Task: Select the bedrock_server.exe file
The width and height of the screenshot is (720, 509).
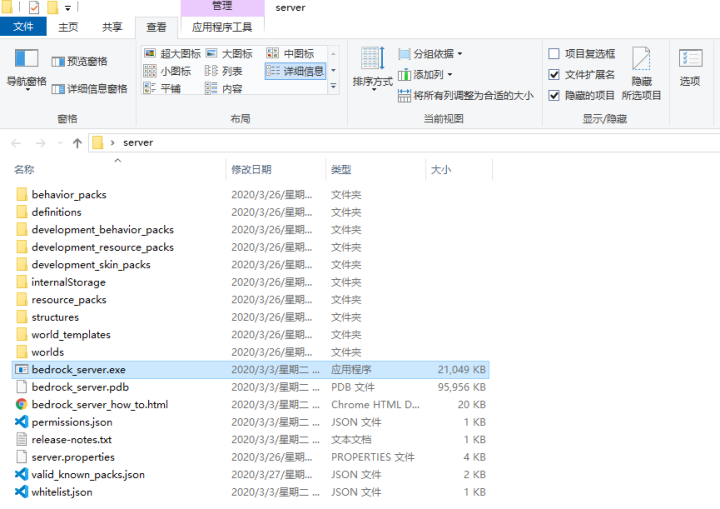Action: [x=251, y=370]
